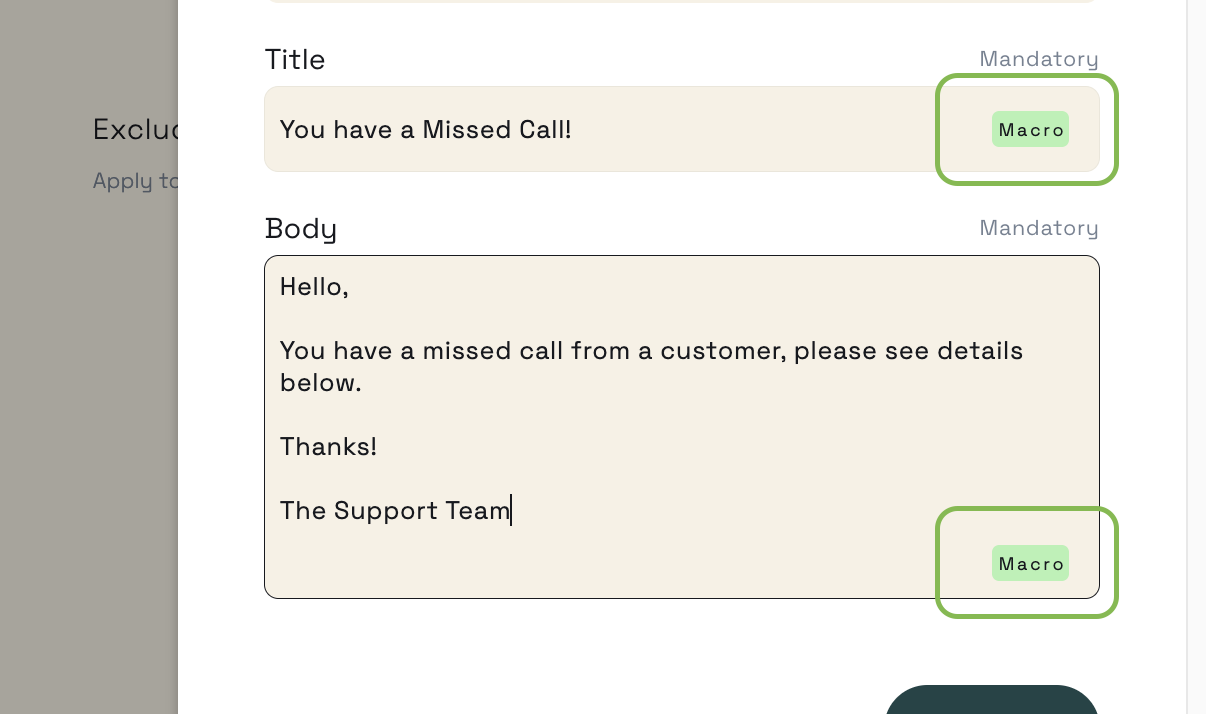Image resolution: width=1206 pixels, height=714 pixels.
Task: Dismiss the dialog by clicking the dimmed backdrop
Action: 88,400
